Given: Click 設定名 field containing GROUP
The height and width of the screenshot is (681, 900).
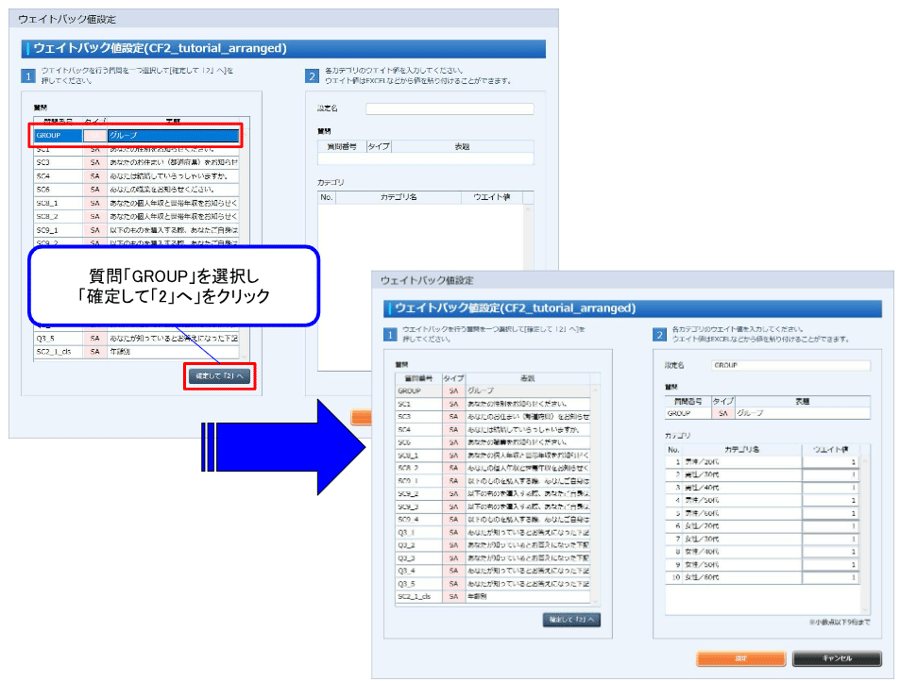Looking at the screenshot, I should point(790,366).
